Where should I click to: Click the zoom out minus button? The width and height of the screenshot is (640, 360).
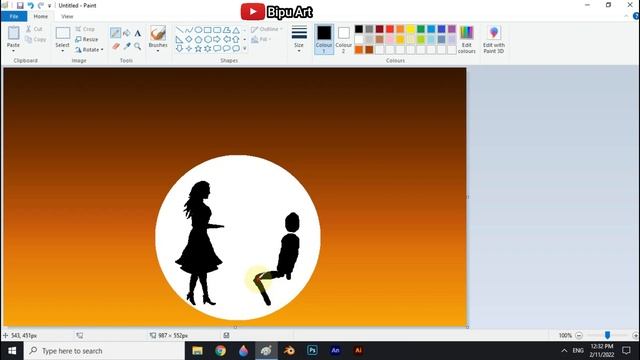pos(579,336)
